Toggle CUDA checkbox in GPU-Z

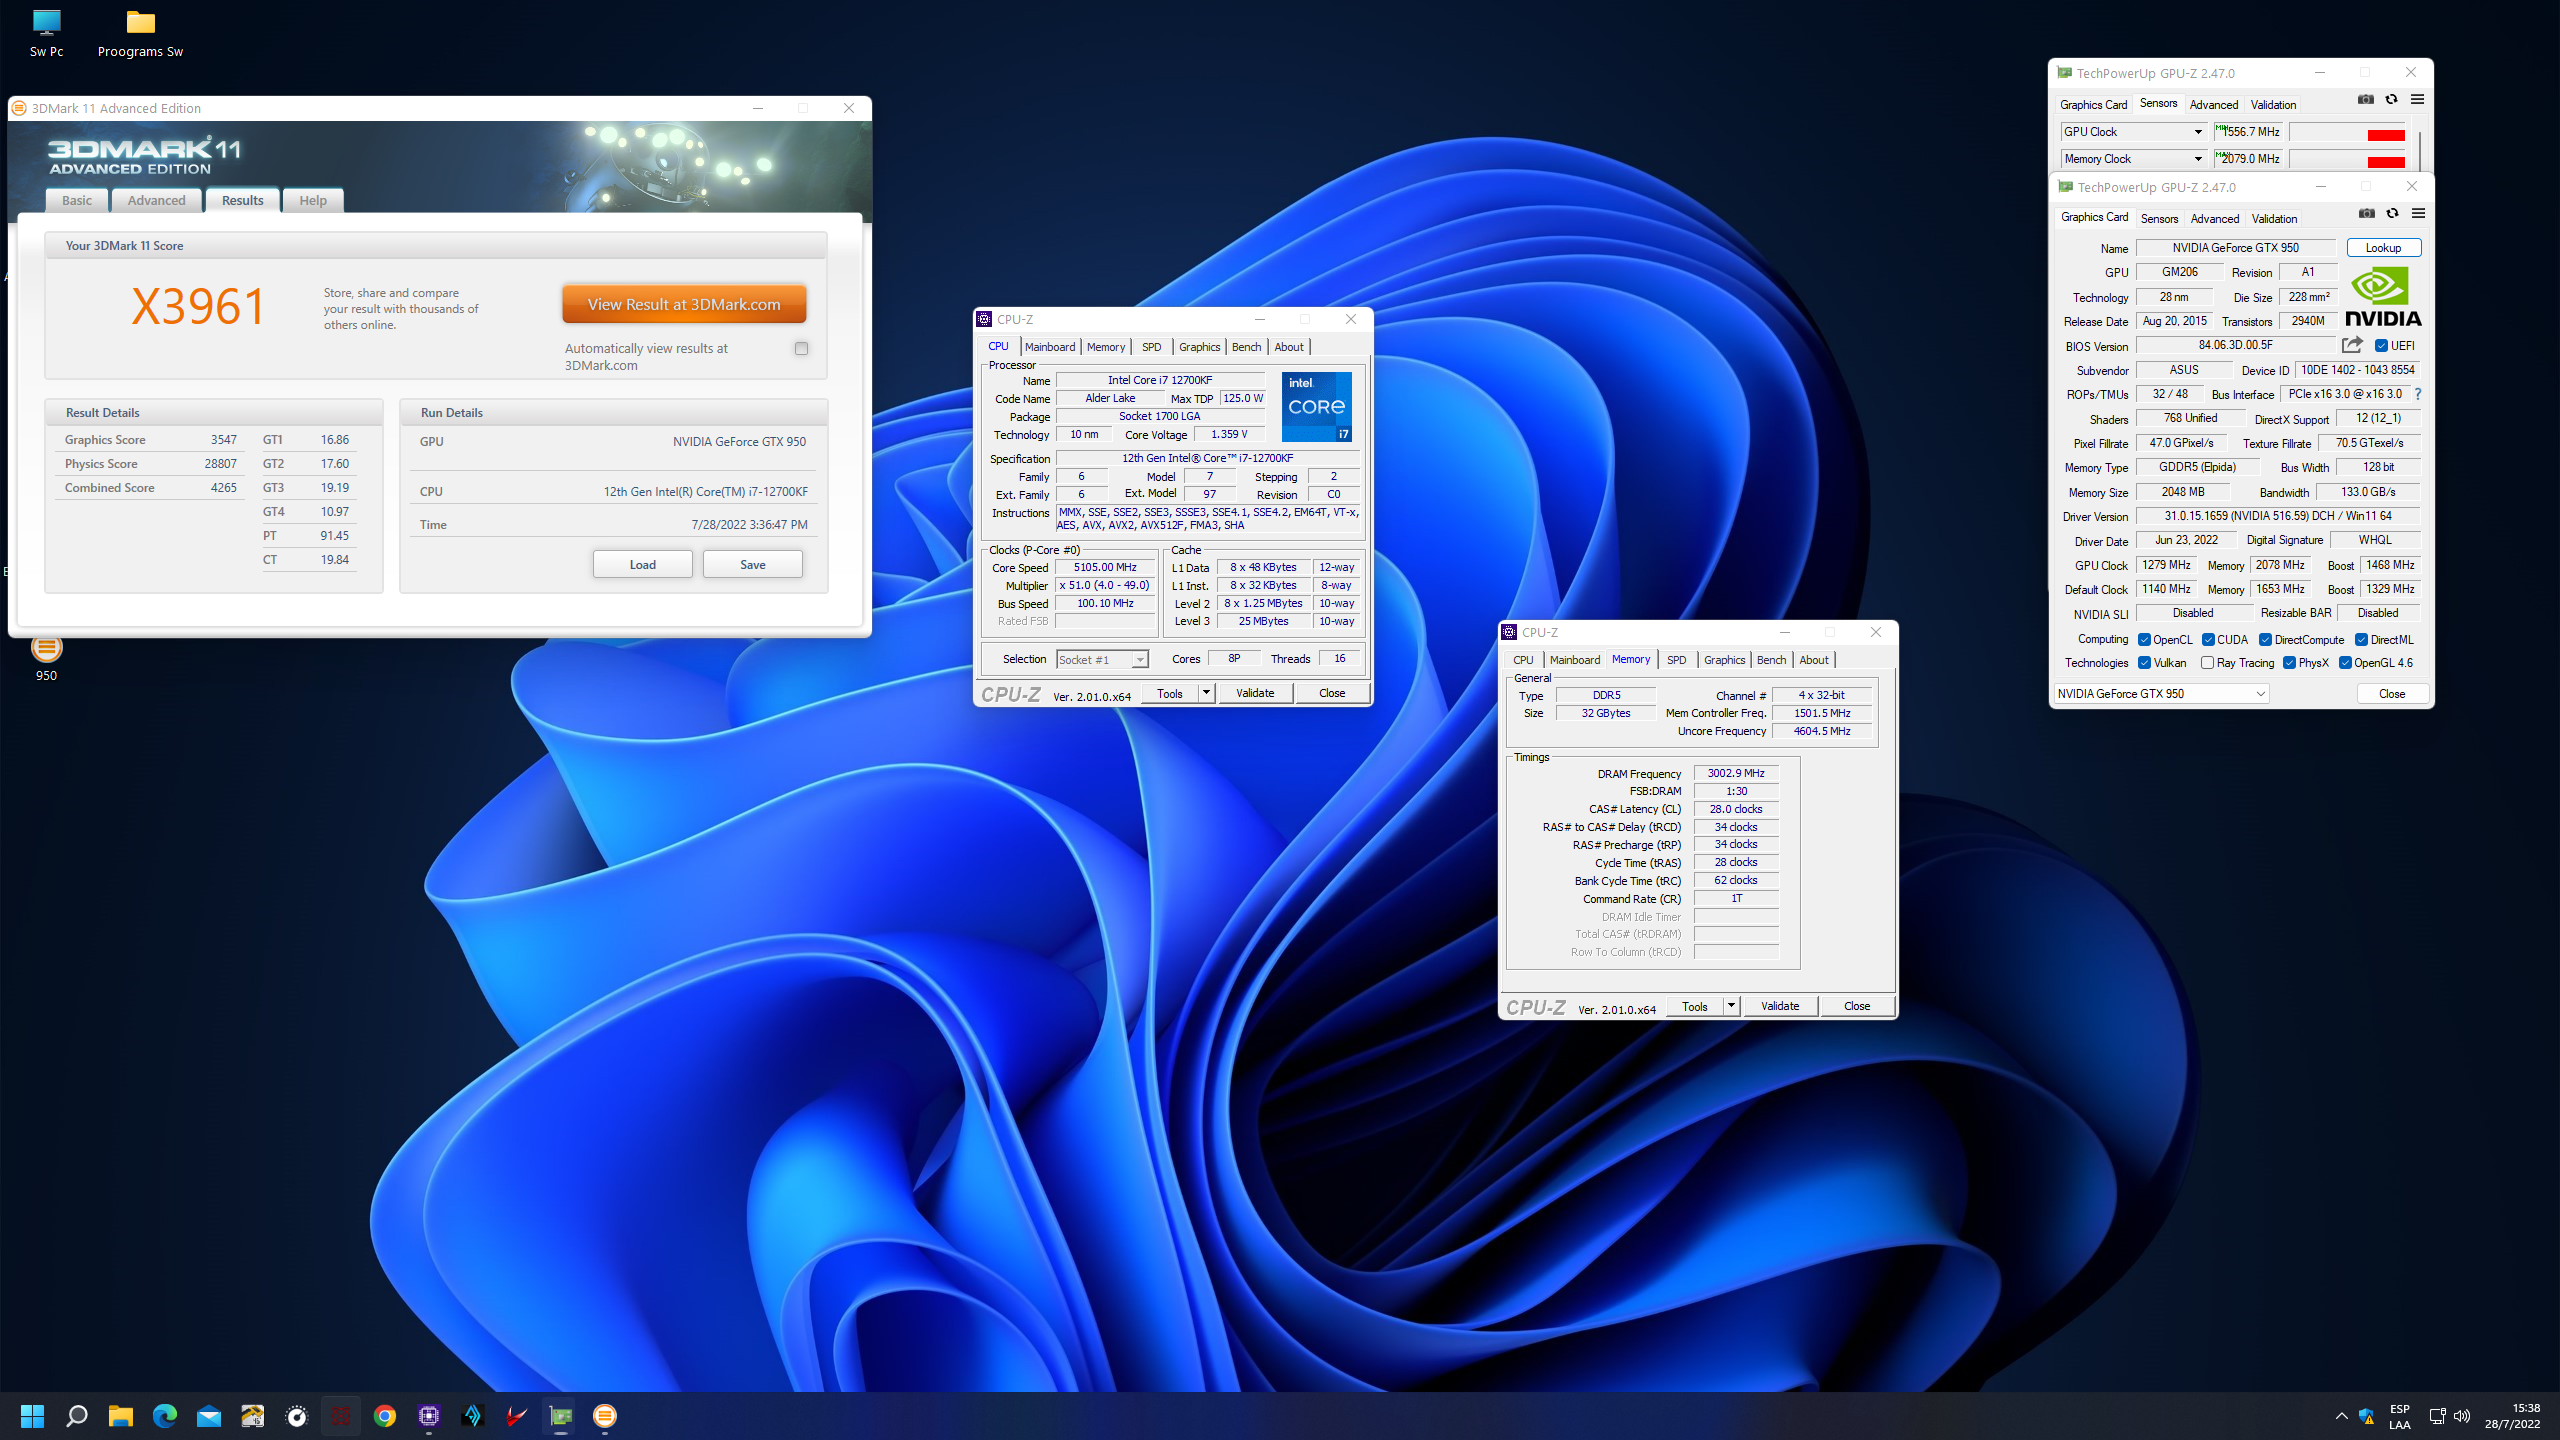point(2208,640)
